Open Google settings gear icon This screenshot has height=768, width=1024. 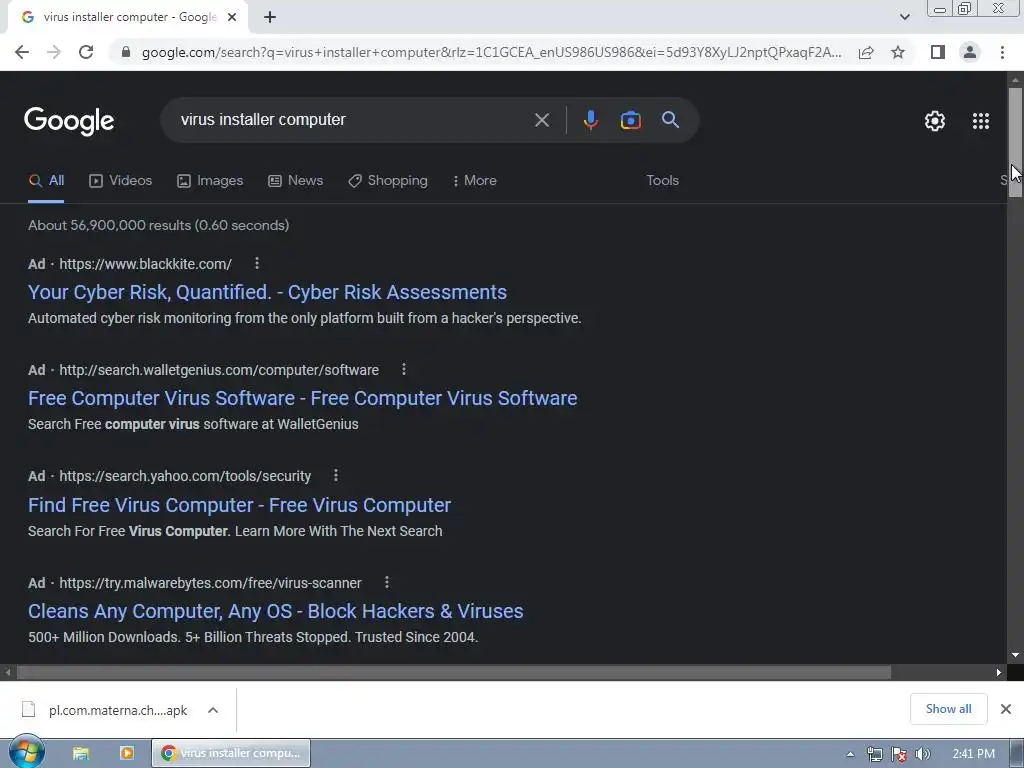[935, 121]
